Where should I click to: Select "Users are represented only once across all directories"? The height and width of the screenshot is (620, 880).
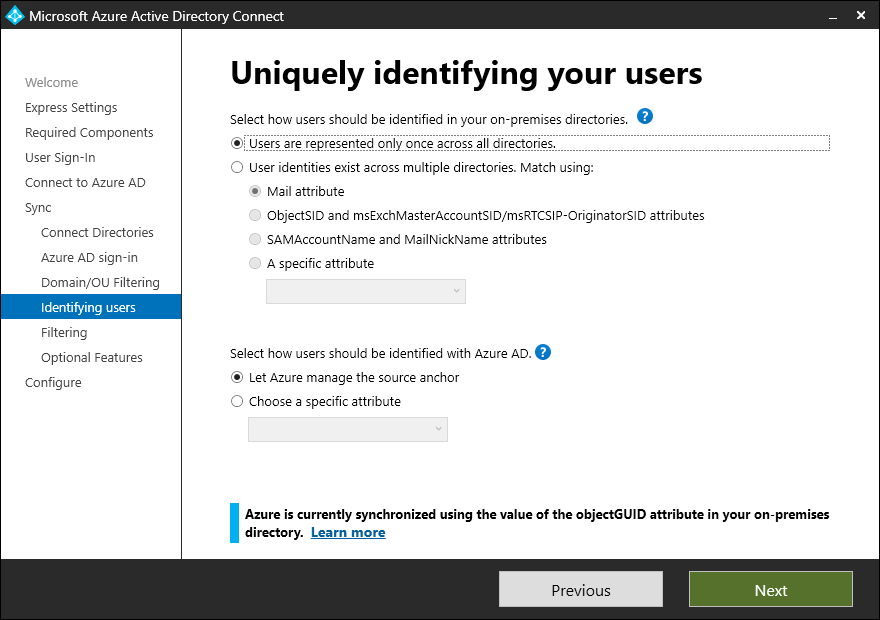point(236,142)
